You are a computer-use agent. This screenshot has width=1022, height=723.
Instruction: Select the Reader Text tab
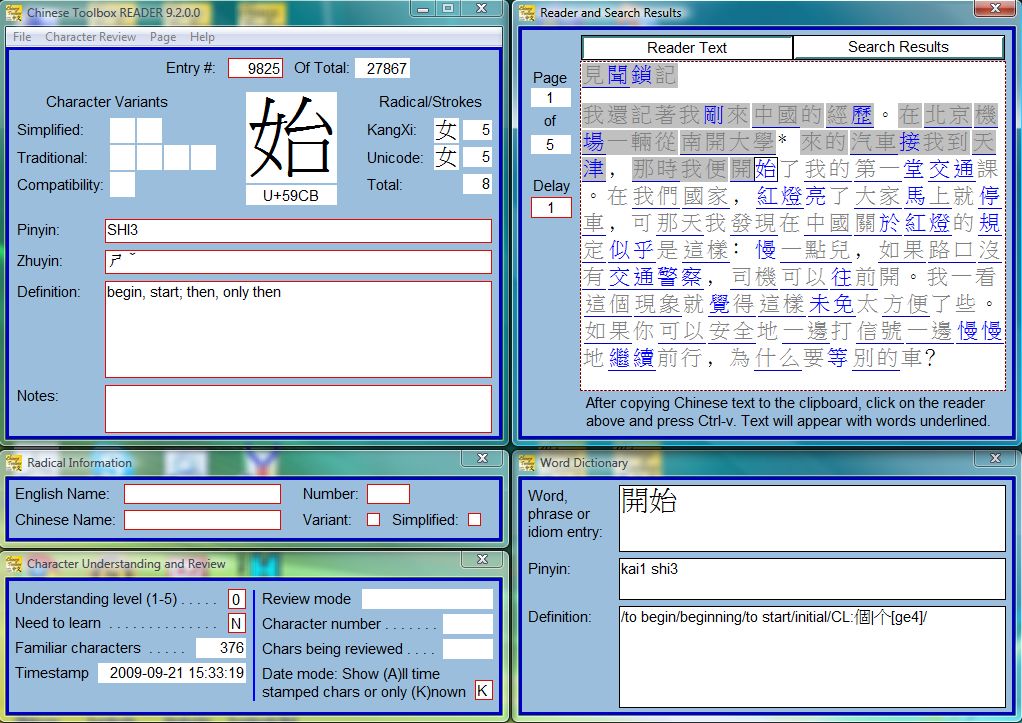687,47
